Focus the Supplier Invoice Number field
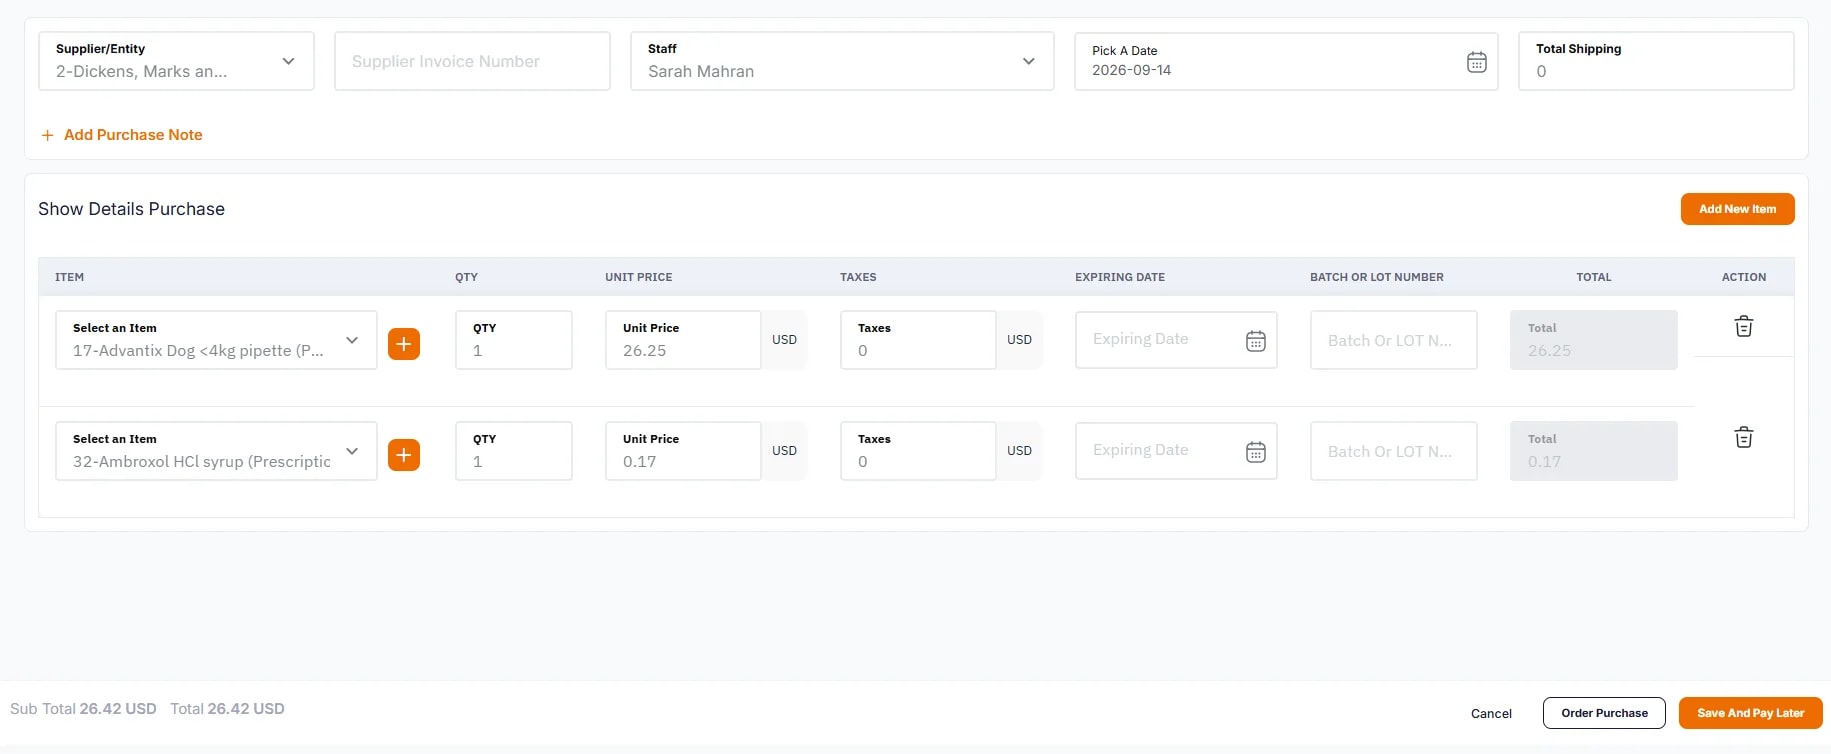Image resolution: width=1831 pixels, height=754 pixels. 472,61
